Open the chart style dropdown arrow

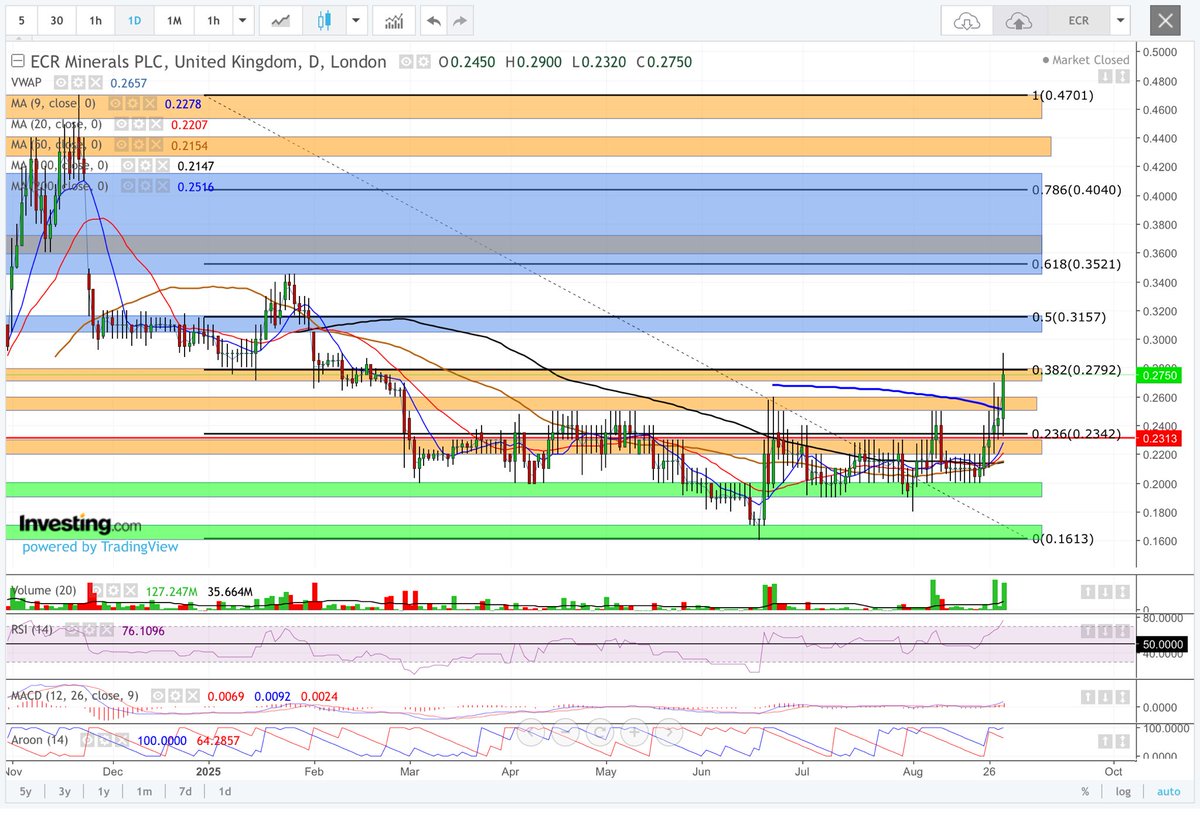[x=356, y=20]
